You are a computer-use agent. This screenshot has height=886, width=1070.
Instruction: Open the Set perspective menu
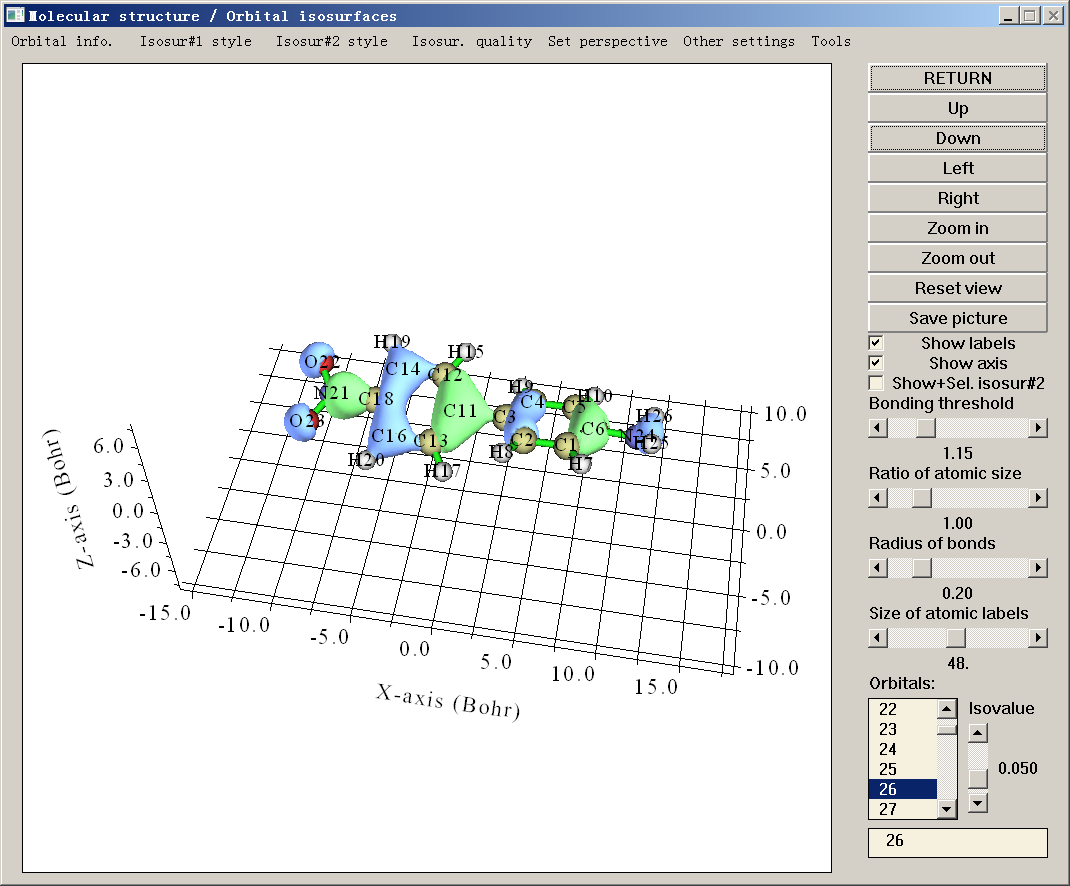click(x=607, y=41)
